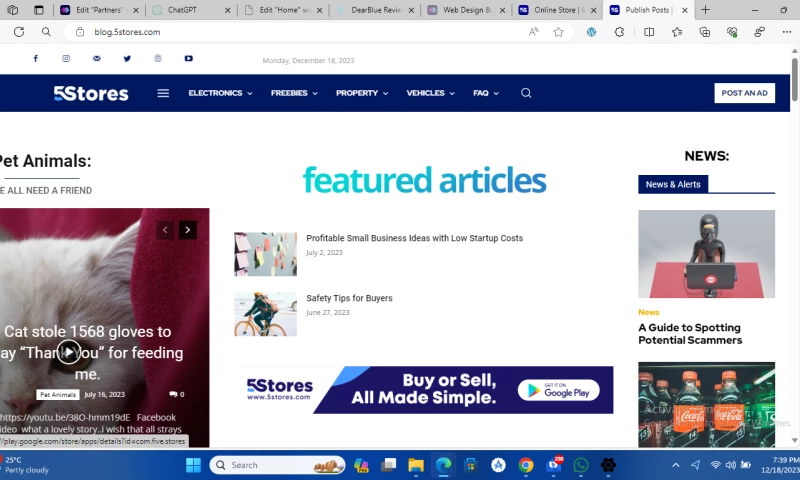Open Favorites list
This screenshot has width=800, height=480.
tap(677, 32)
